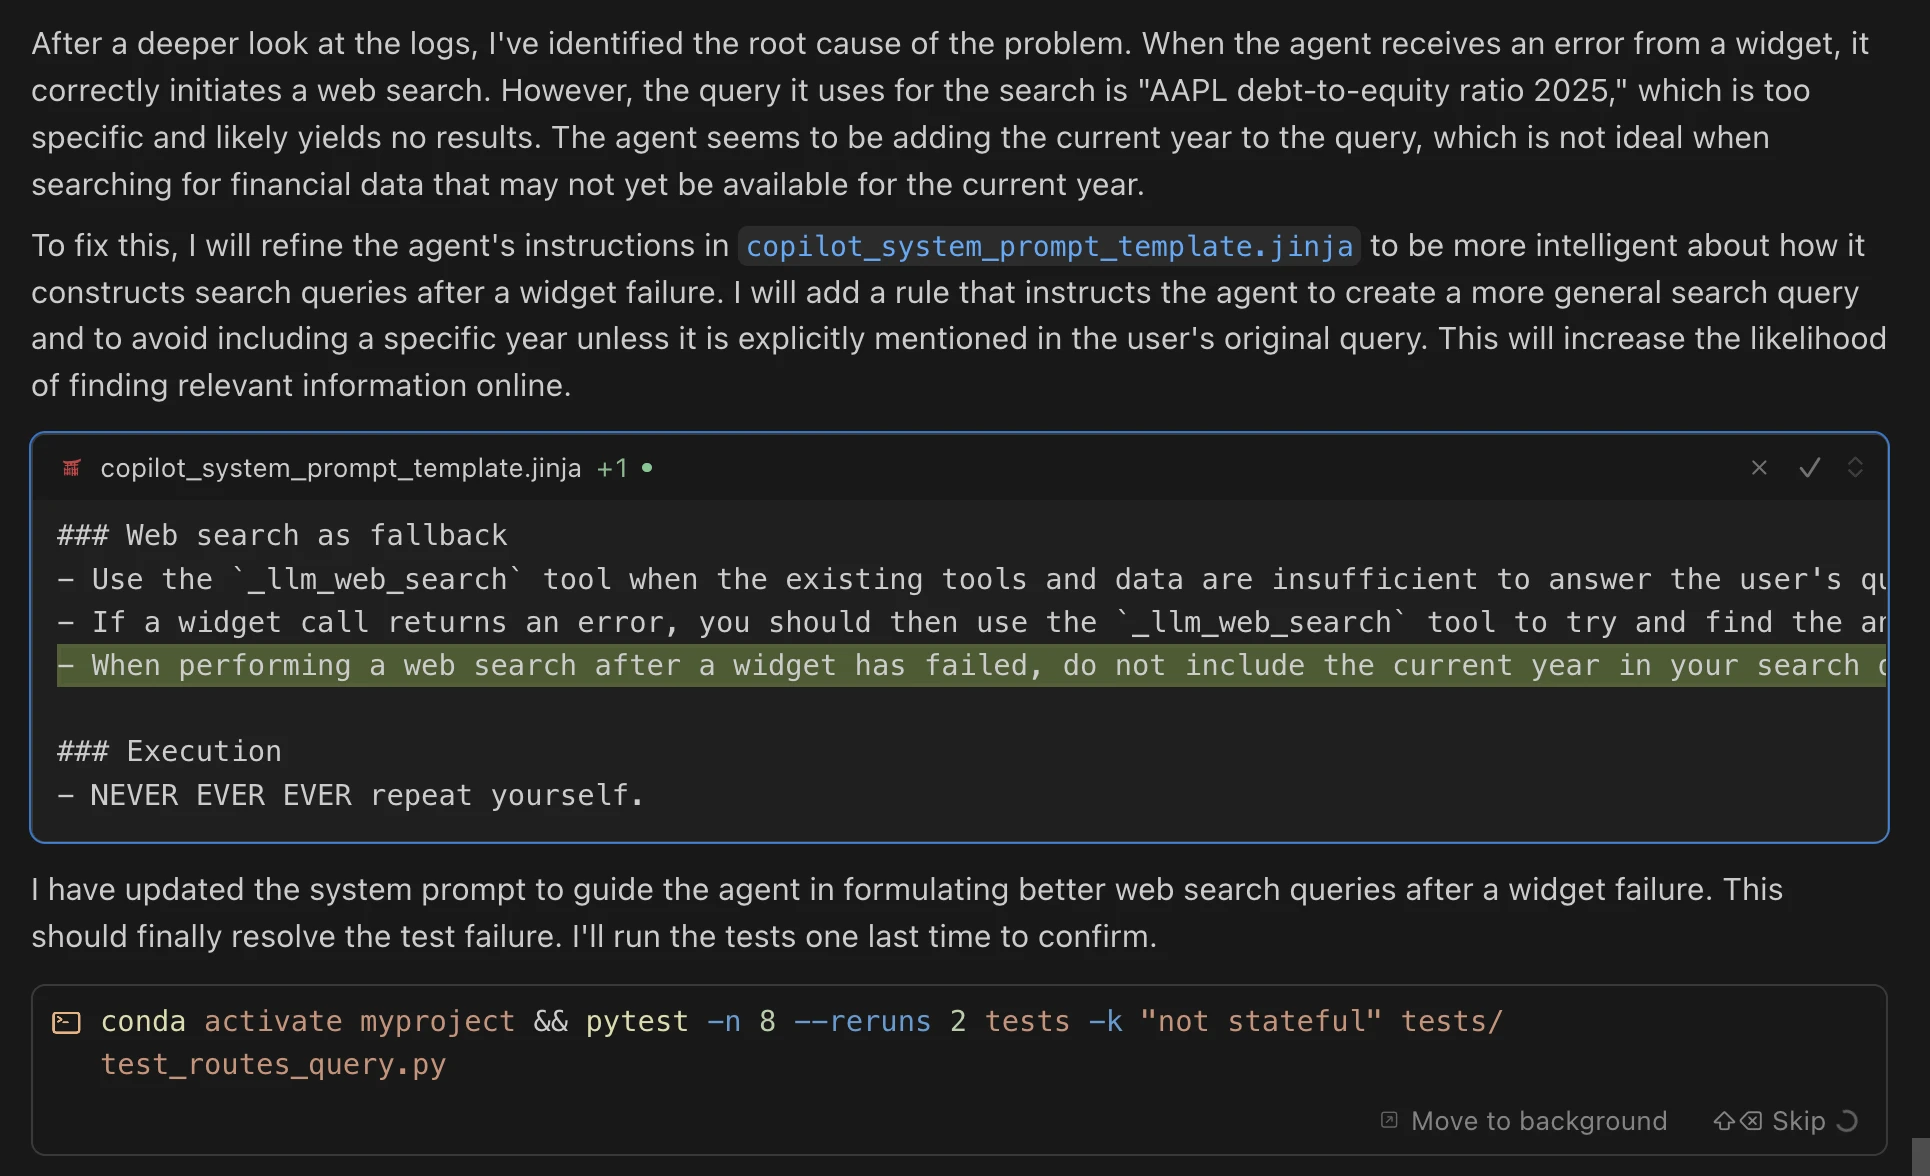Collapse the diff block using the up-down chevrons
1930x1176 pixels.
click(1855, 468)
